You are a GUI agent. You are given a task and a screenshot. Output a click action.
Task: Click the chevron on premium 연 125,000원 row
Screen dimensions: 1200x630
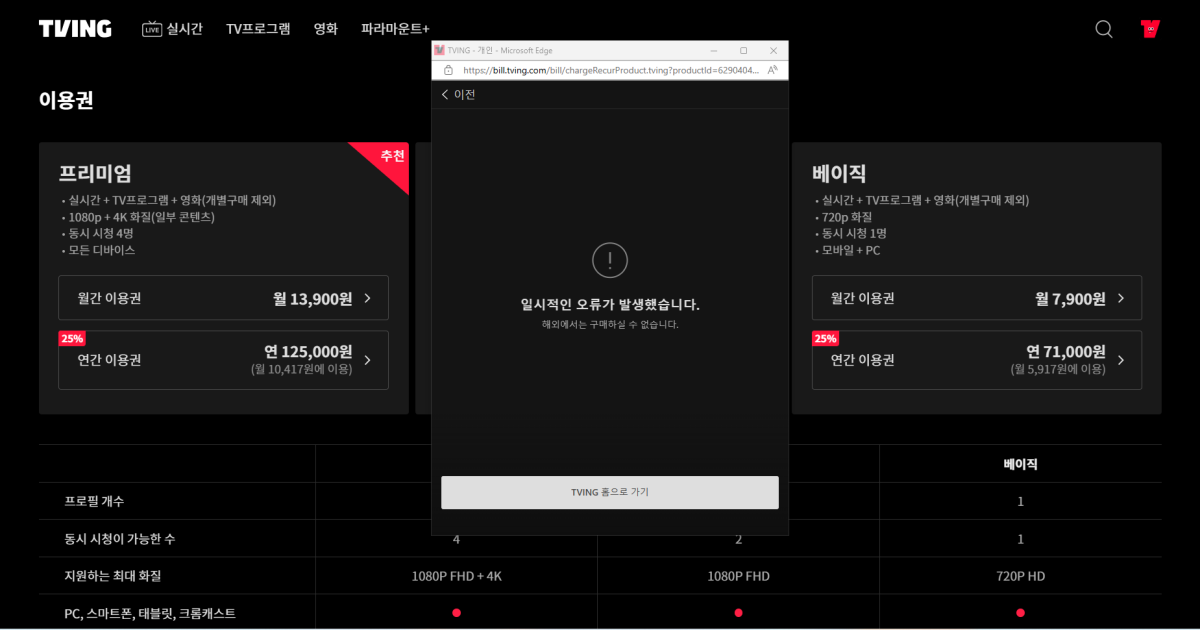(x=368, y=360)
